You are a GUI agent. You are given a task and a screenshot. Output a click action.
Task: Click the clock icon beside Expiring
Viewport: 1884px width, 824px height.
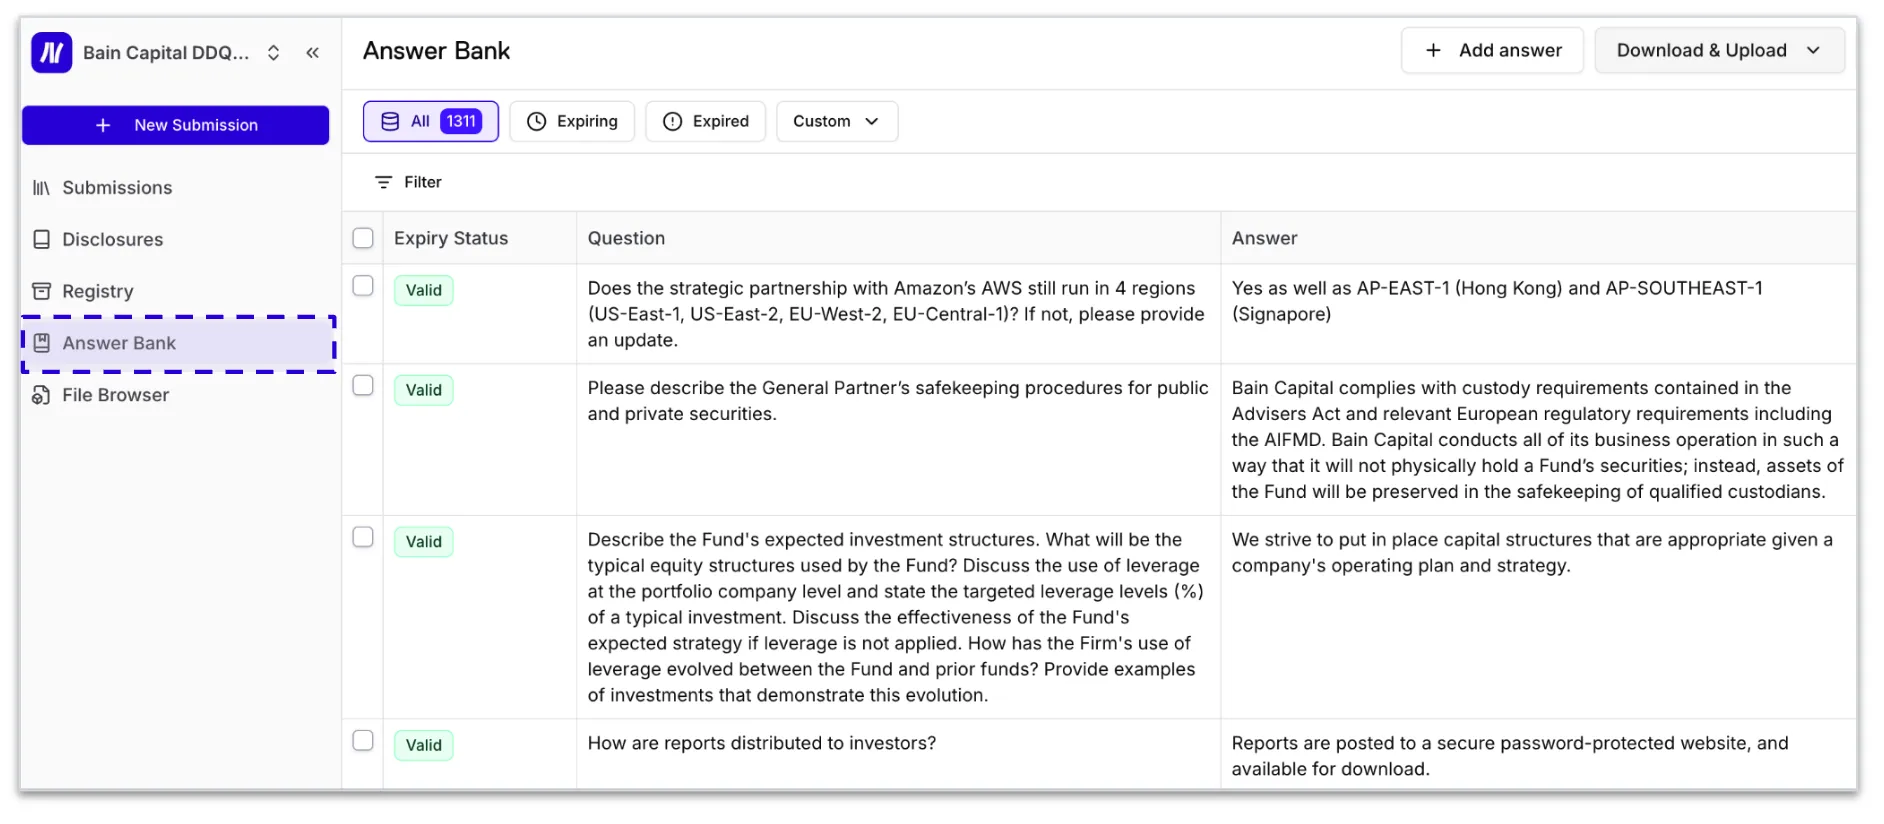coord(537,122)
